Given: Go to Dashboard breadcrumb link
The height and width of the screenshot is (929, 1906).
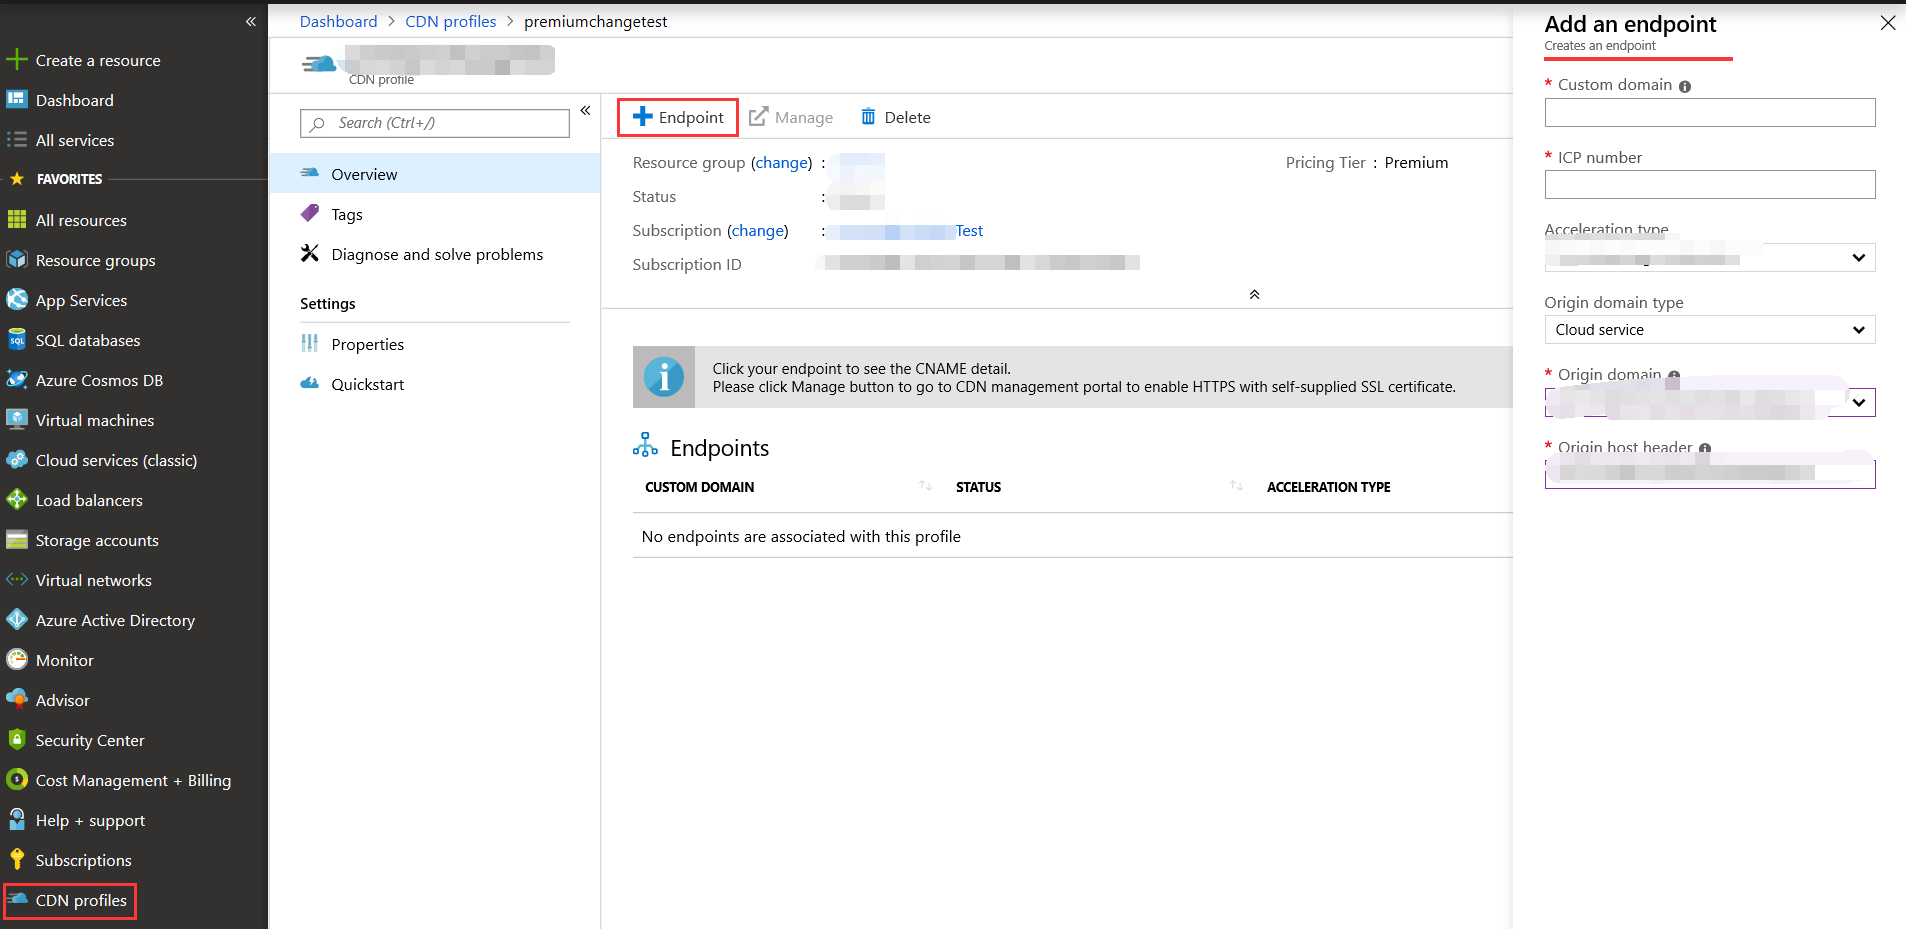Looking at the screenshot, I should pos(339,21).
